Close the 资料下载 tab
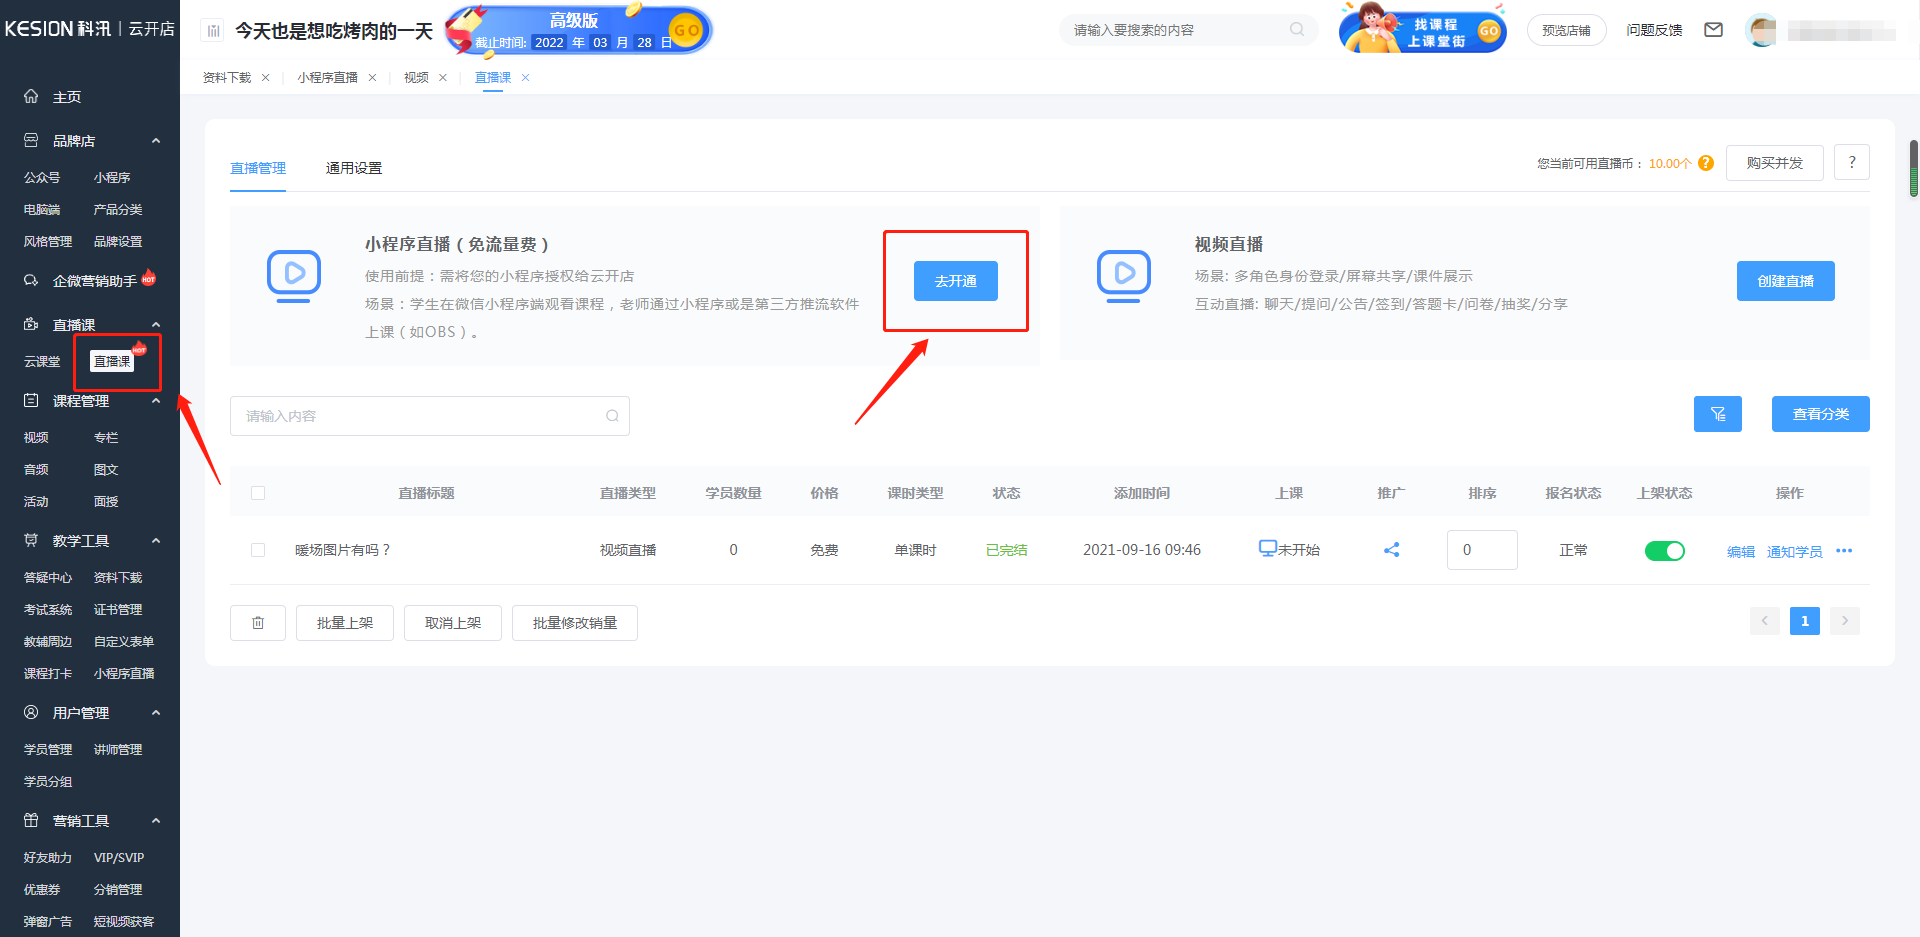Viewport: 1920px width, 937px height. coord(265,77)
